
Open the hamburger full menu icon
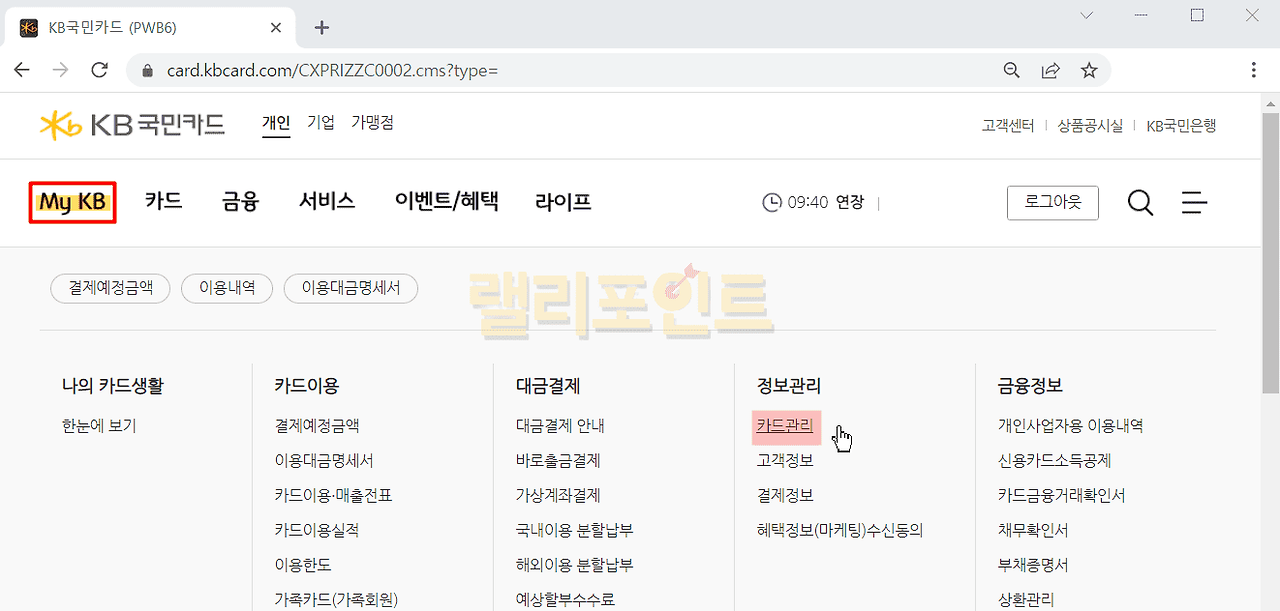(1194, 203)
